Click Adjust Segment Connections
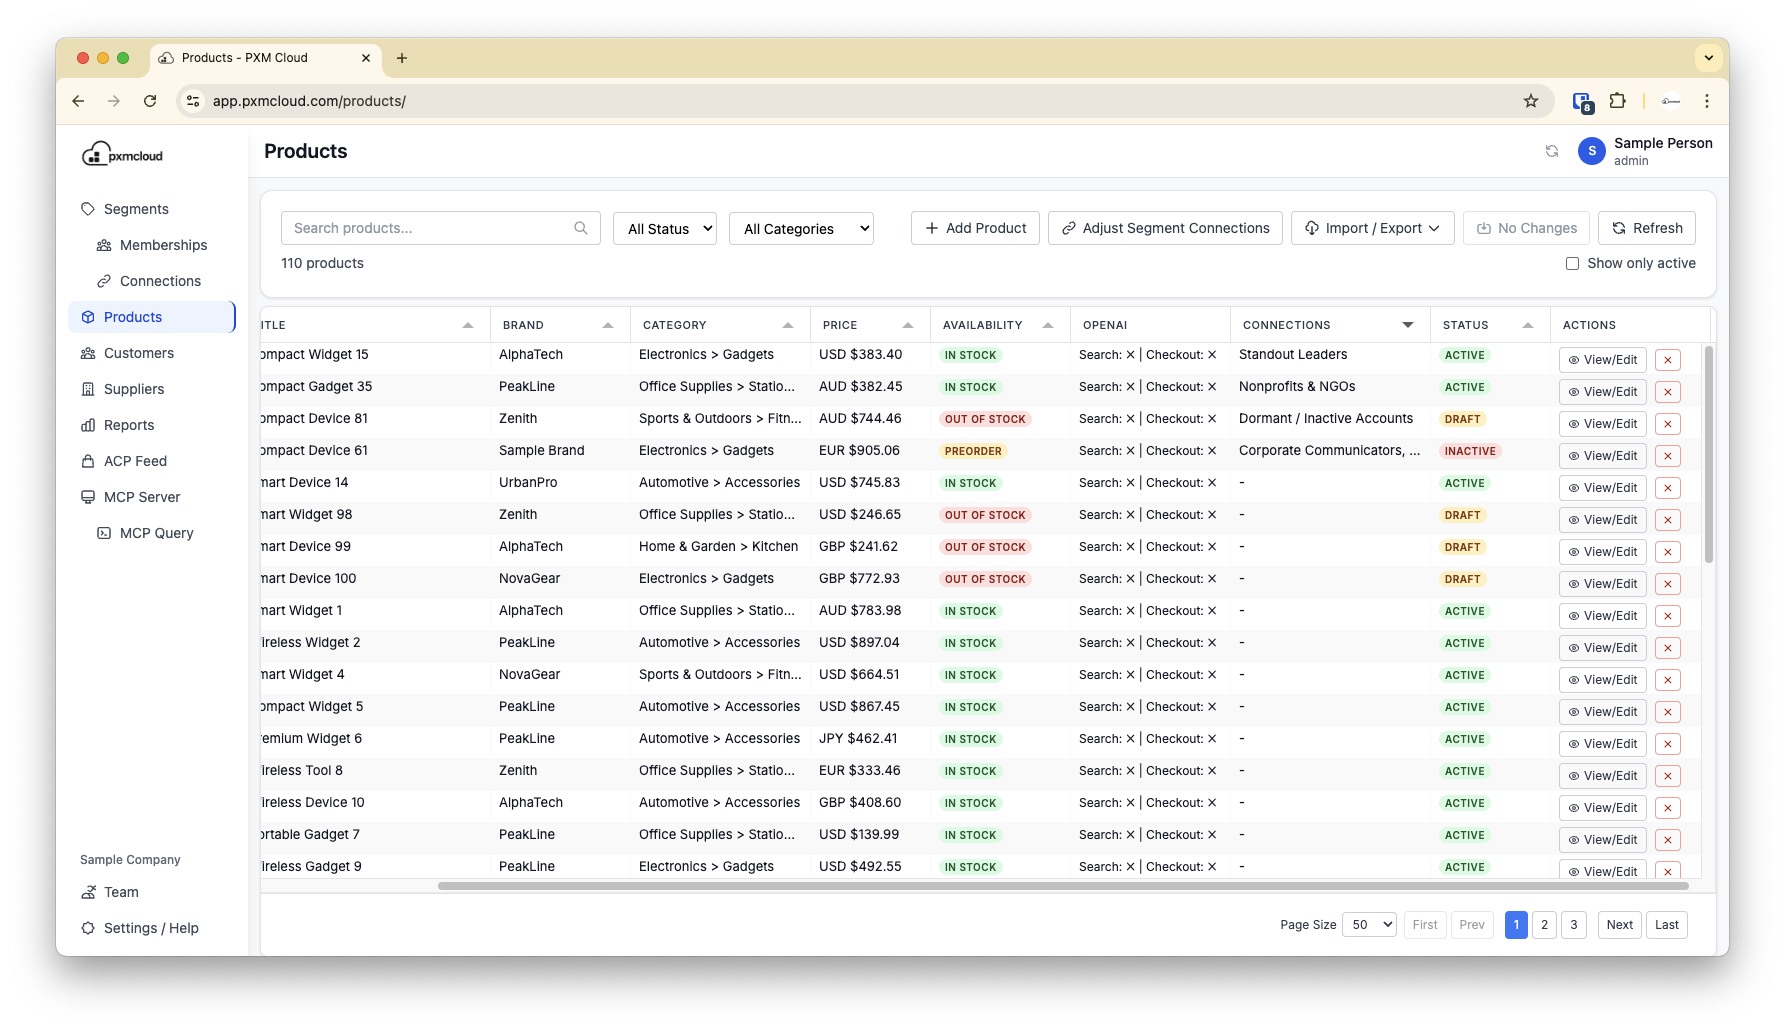Image resolution: width=1785 pixels, height=1030 pixels. point(1165,228)
